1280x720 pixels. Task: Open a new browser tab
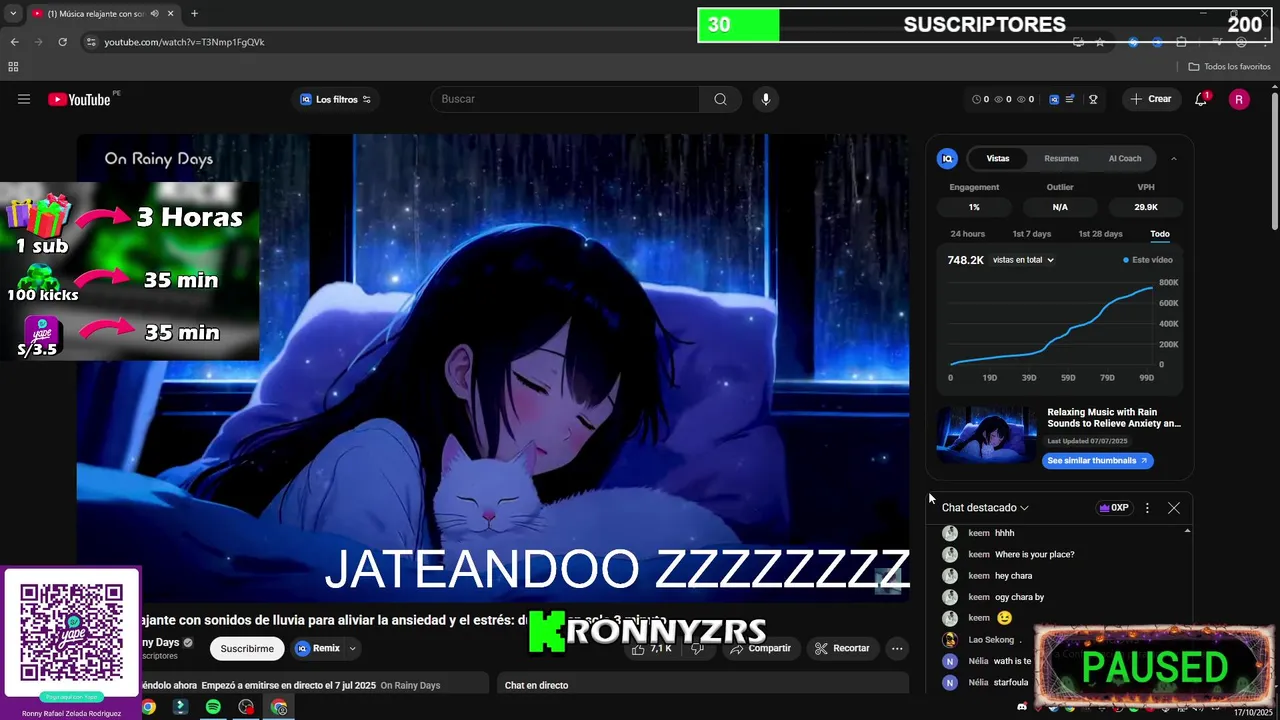pos(194,13)
